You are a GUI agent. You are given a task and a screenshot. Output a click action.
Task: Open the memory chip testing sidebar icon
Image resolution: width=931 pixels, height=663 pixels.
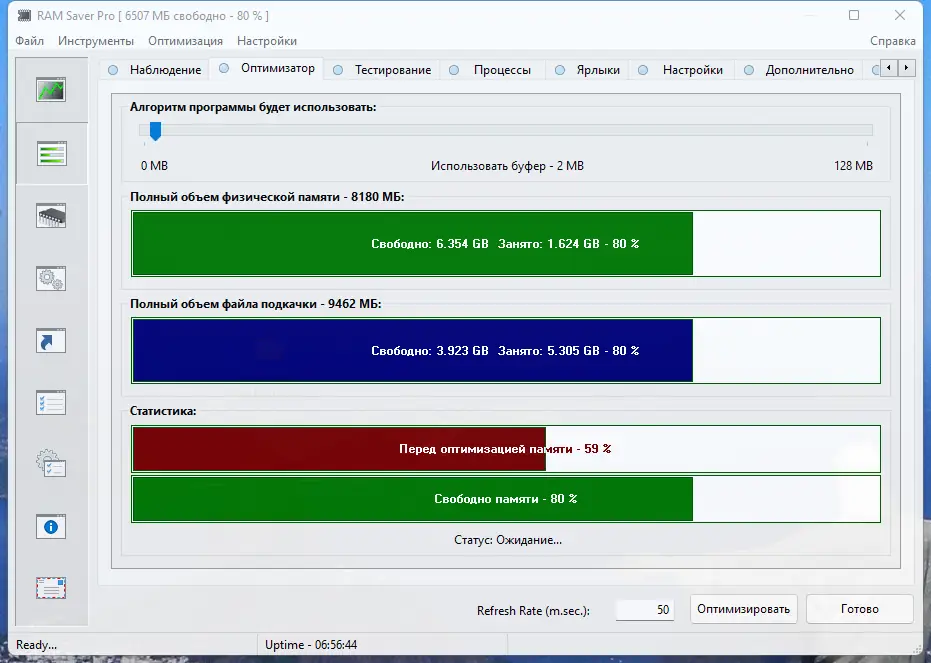[x=51, y=216]
